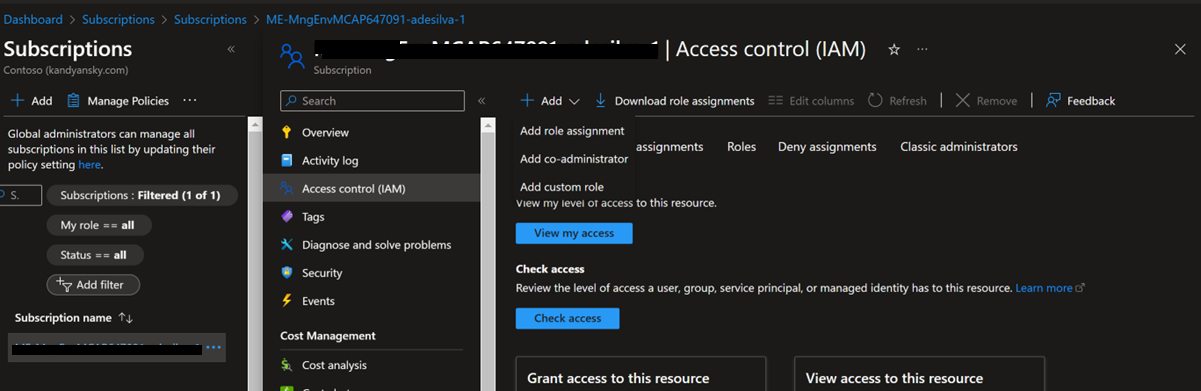This screenshot has width=1201, height=391.
Task: Switch to the Classic administrators tab
Action: (x=959, y=146)
